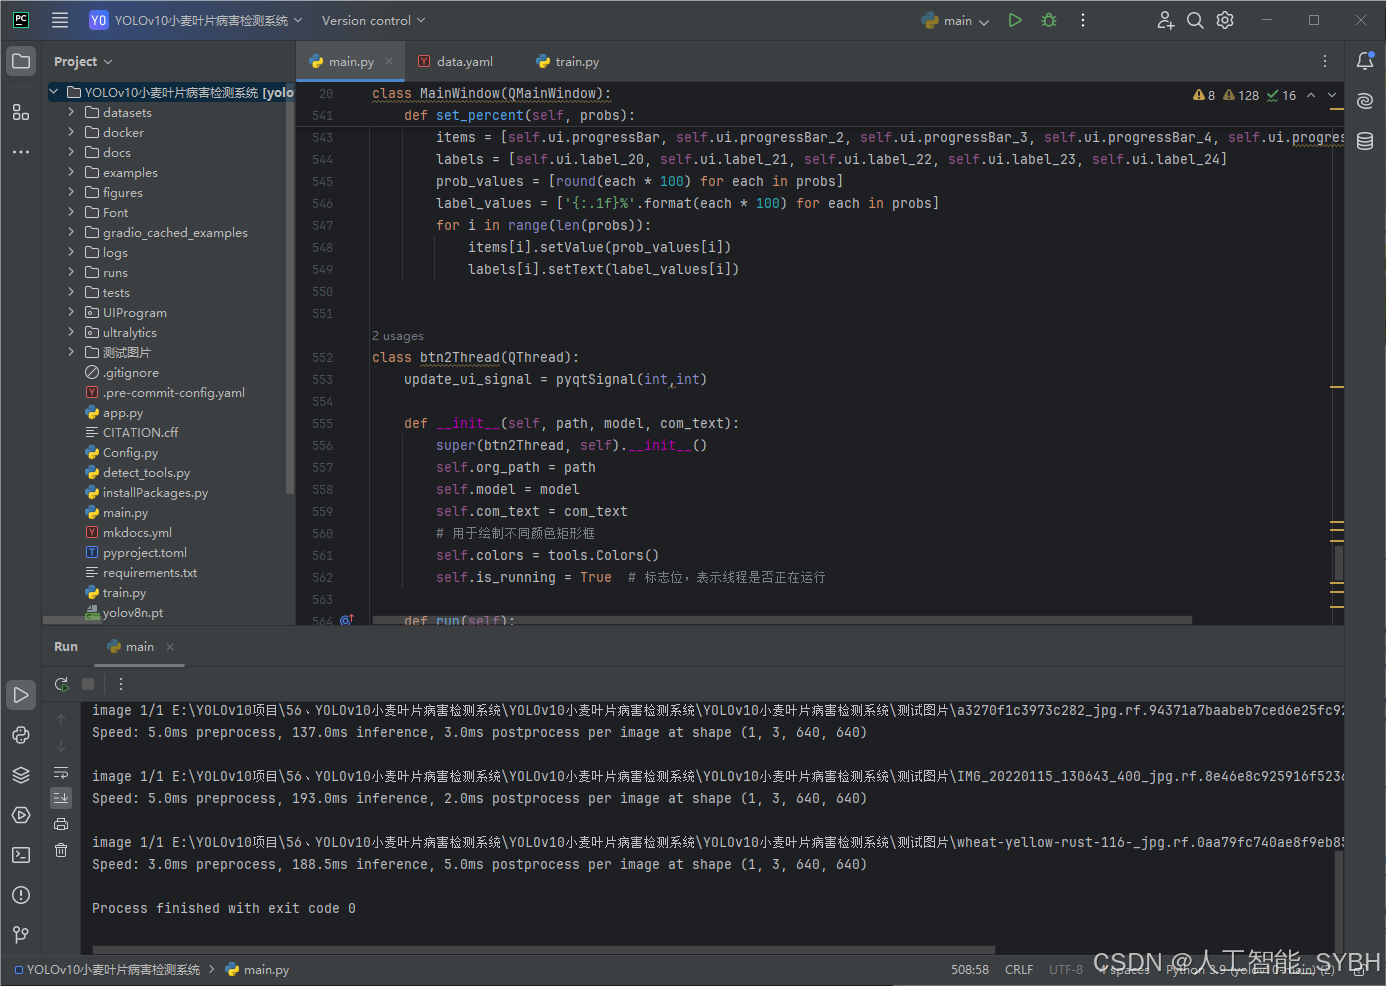
Task: Open Code With Me user icon
Action: (x=1165, y=20)
